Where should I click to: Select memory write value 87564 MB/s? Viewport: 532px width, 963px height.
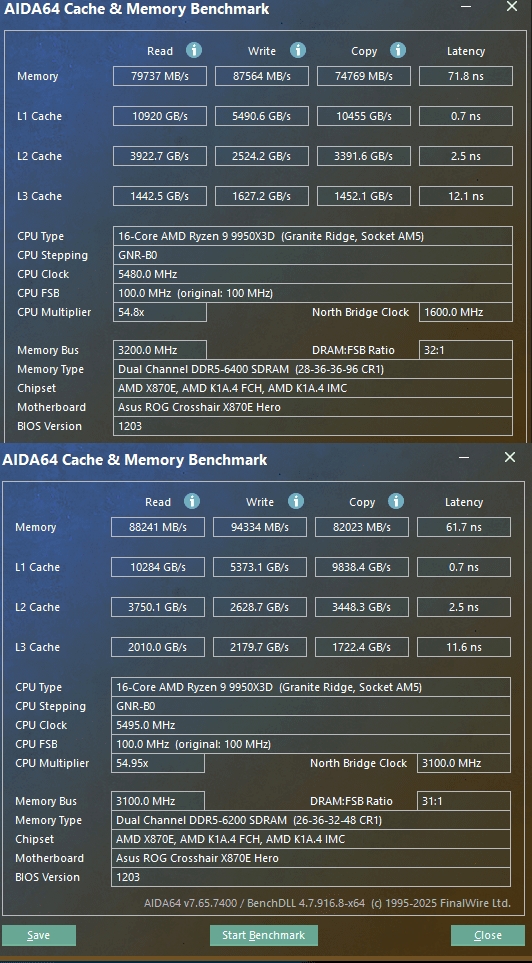pos(262,76)
